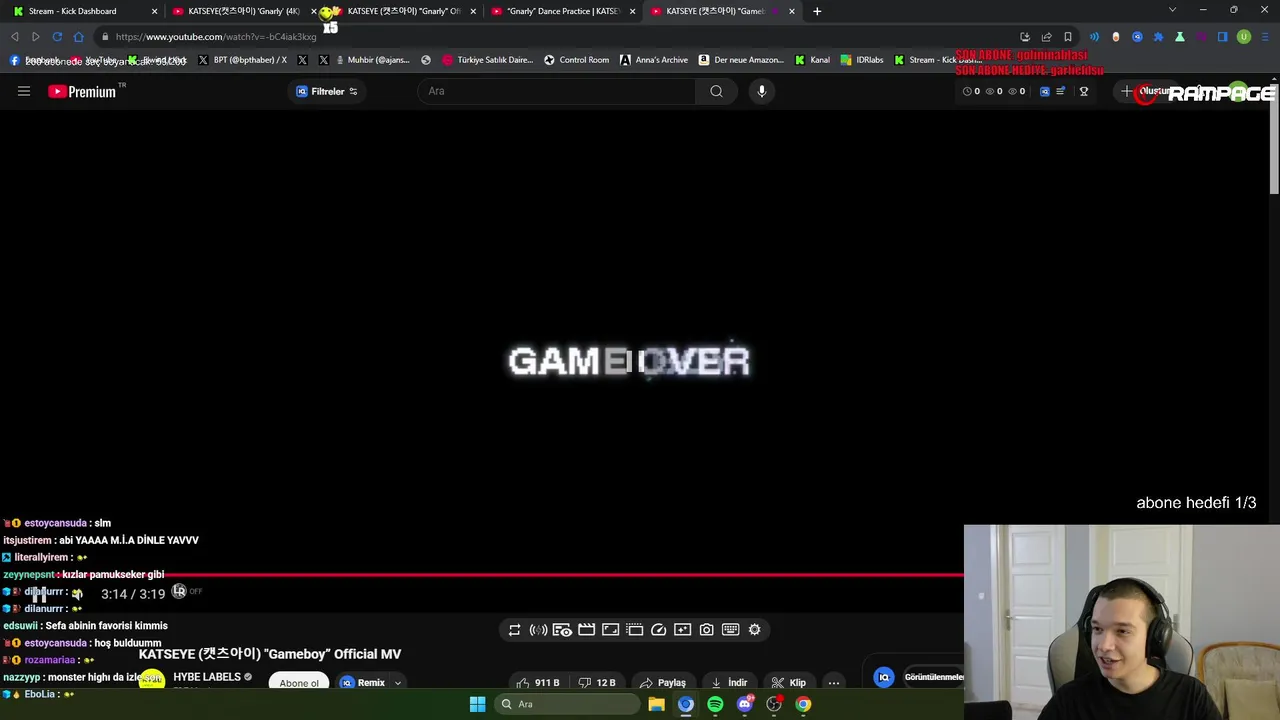Open Google Chrome from the taskbar
The width and height of the screenshot is (1280, 720).
pos(803,704)
